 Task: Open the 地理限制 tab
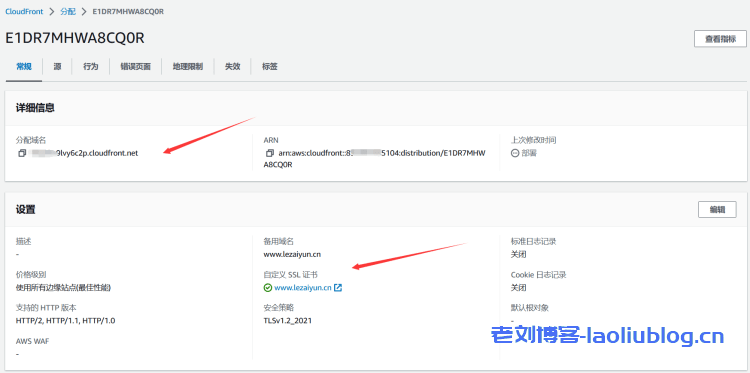[188, 67]
